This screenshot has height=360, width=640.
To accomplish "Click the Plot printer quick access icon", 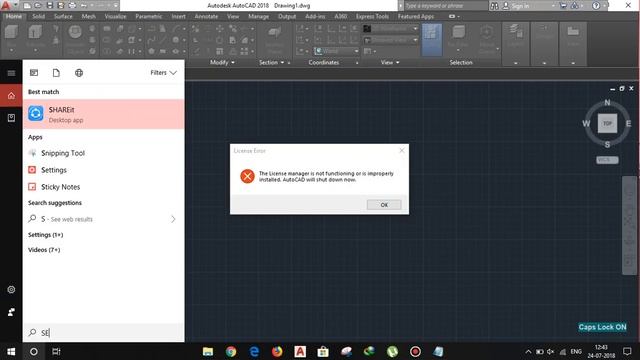I will [72, 6].
